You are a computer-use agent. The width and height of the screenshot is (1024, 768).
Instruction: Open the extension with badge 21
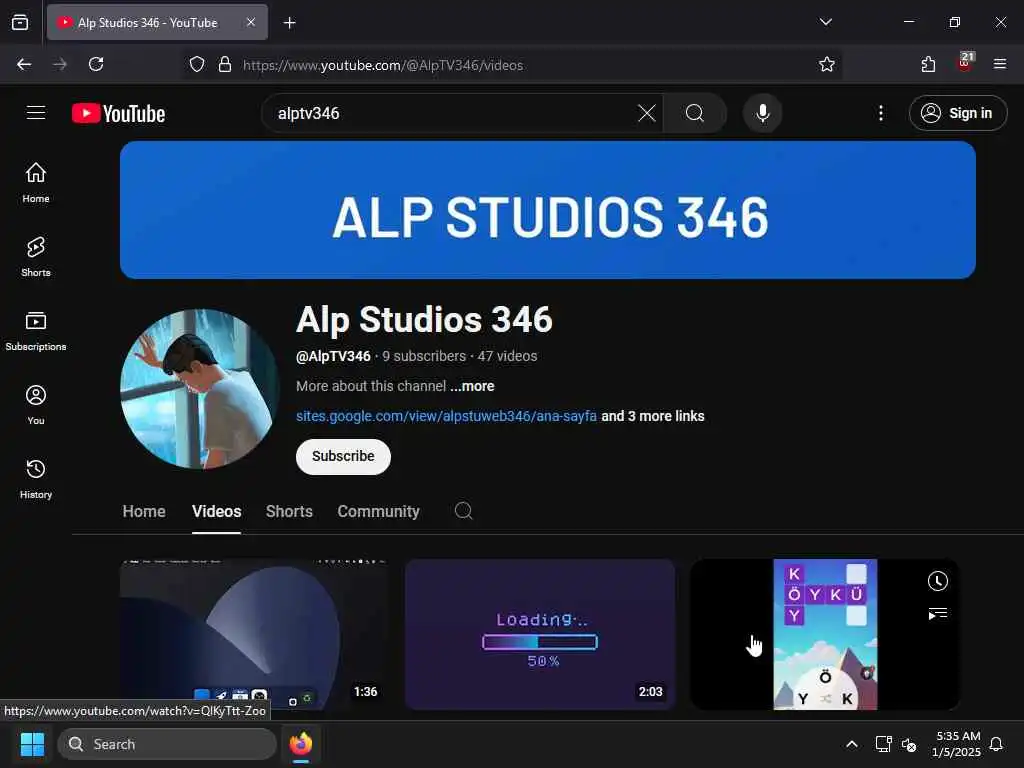[x=965, y=63]
